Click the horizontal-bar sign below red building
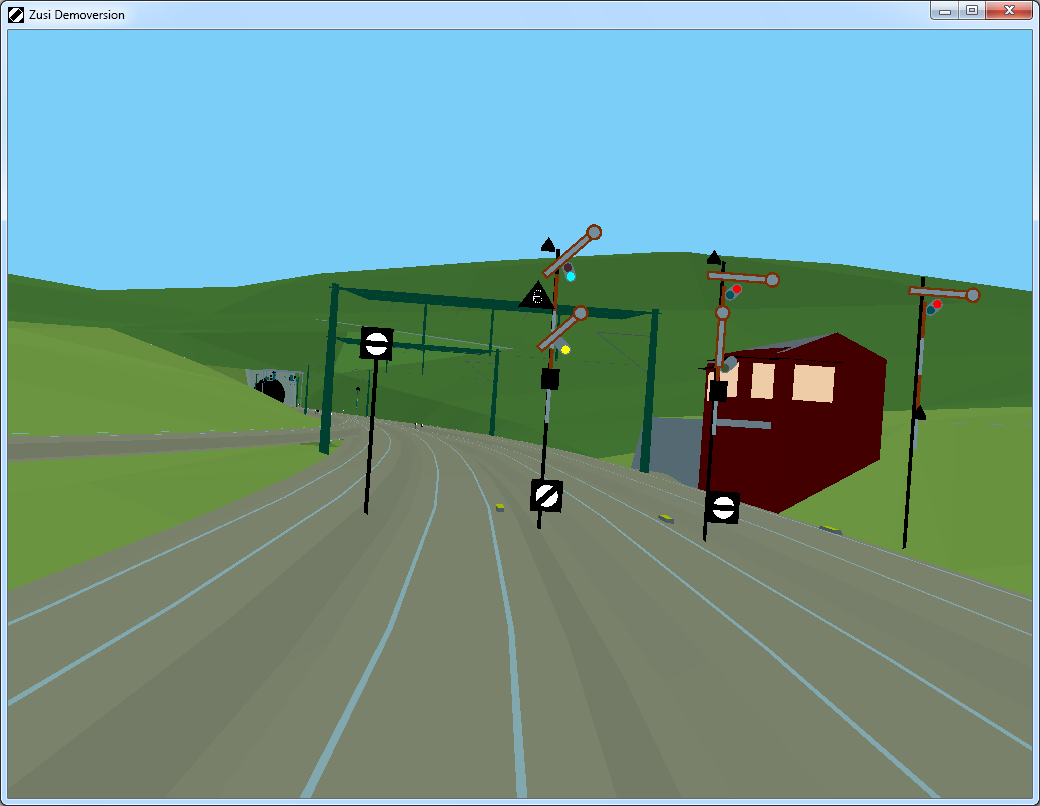 click(722, 507)
